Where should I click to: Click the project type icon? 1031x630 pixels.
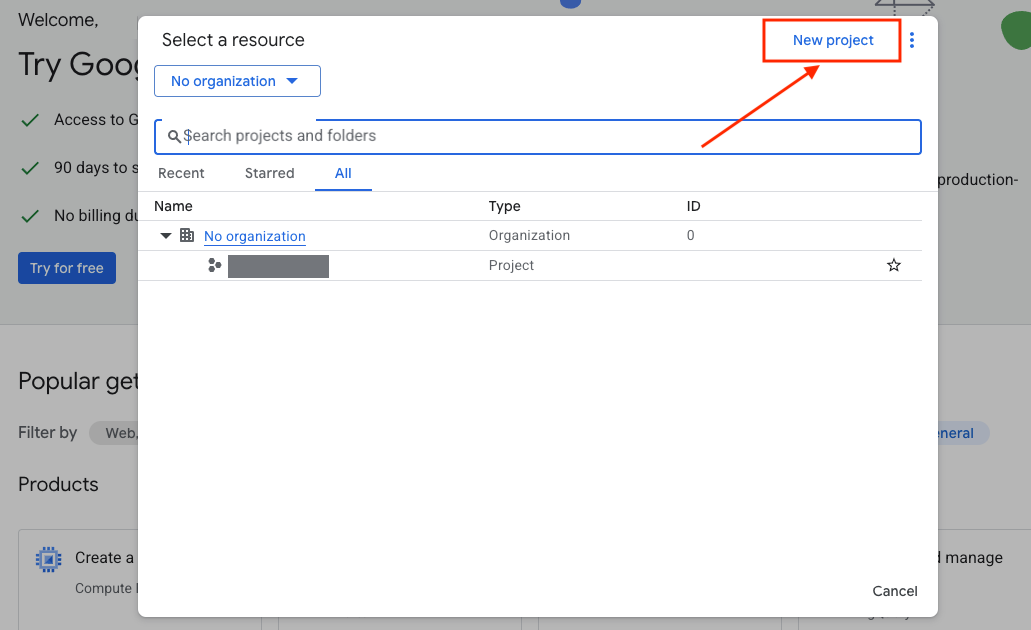(x=214, y=266)
